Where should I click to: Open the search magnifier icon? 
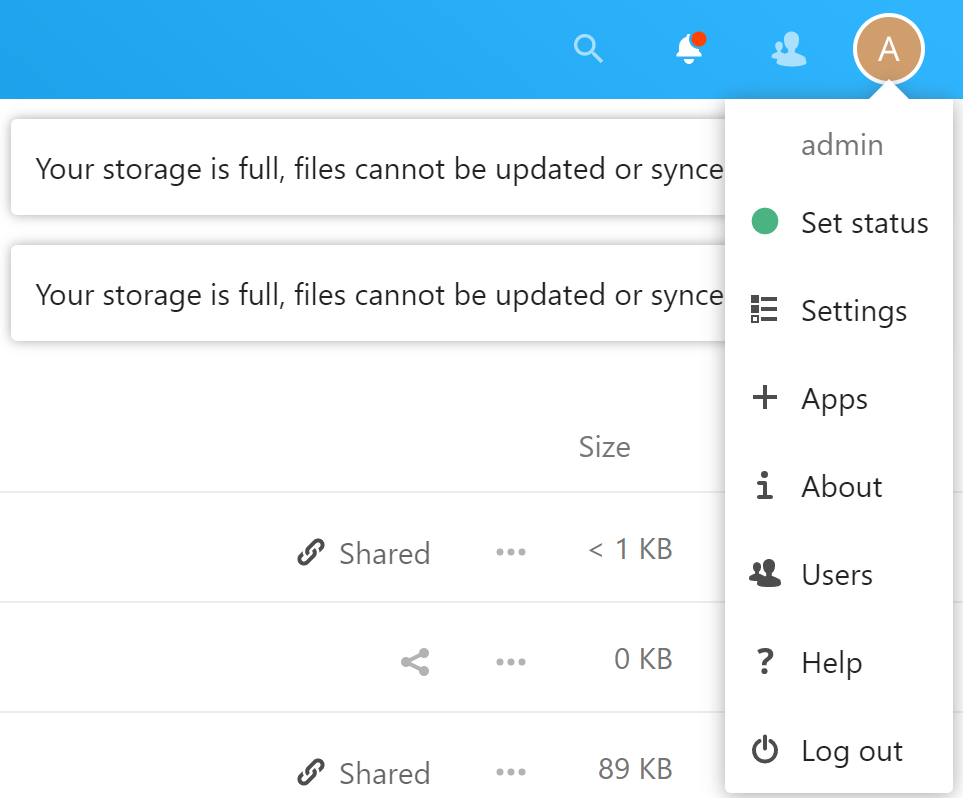tap(588, 48)
